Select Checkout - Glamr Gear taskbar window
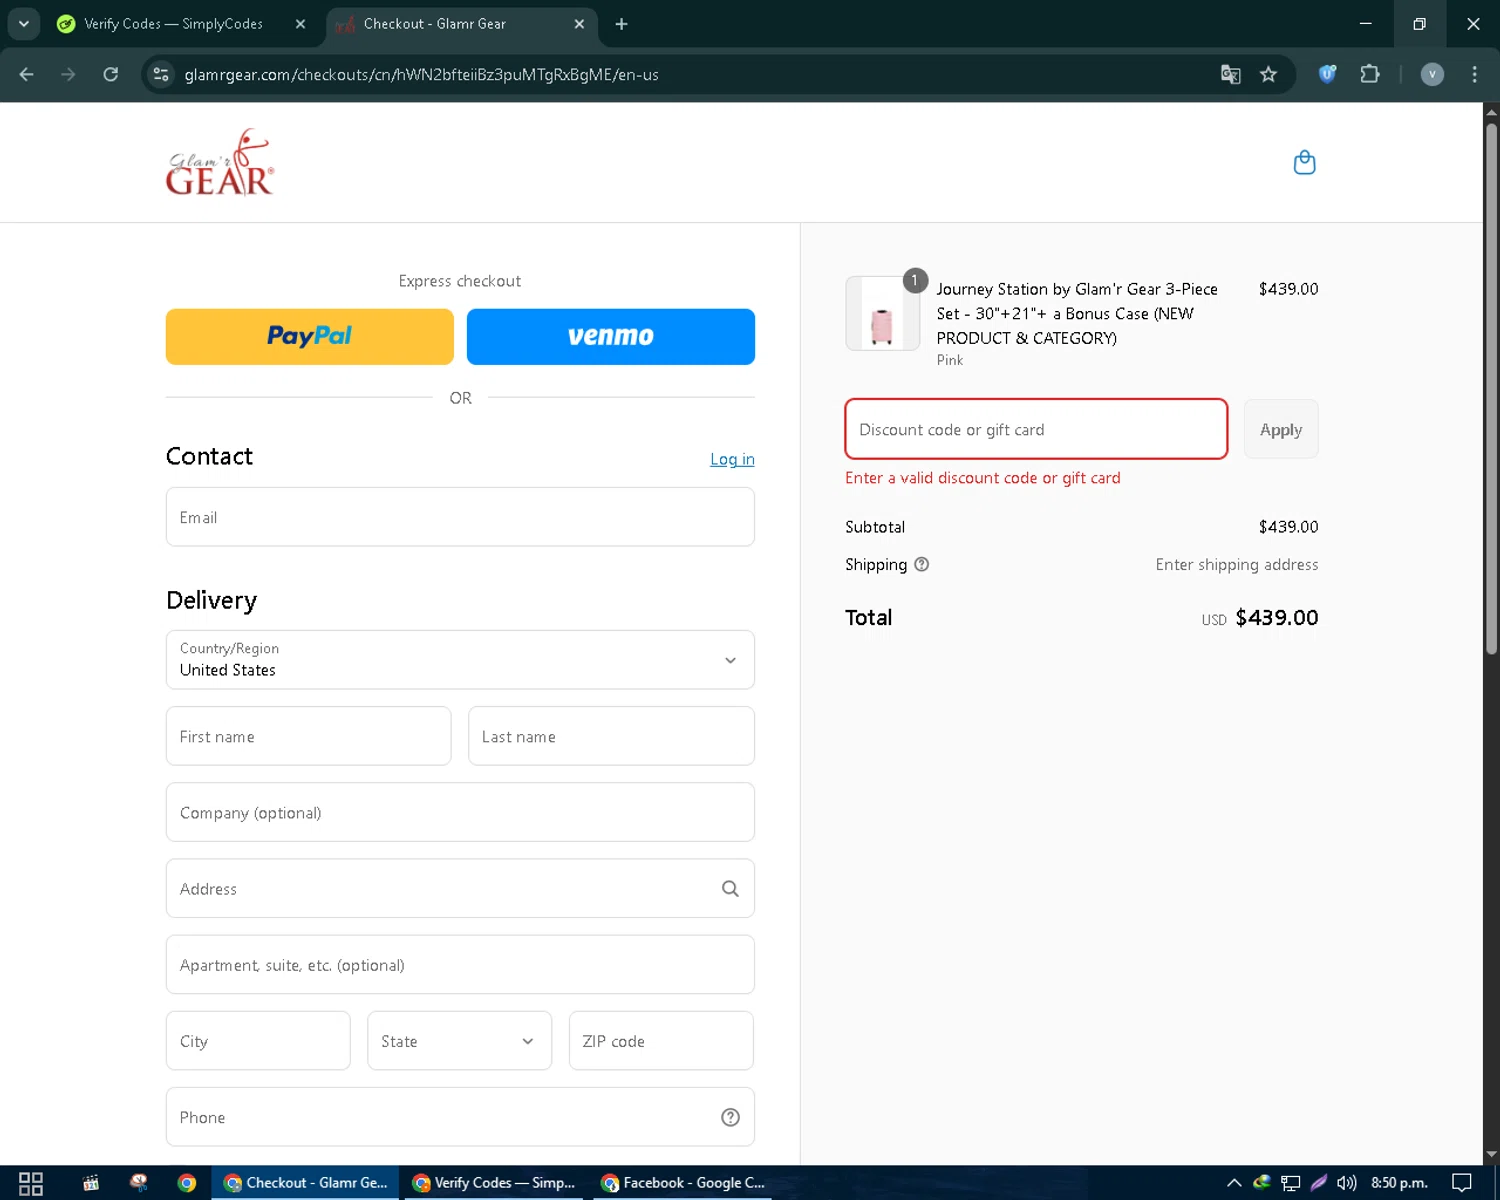 coord(305,1183)
